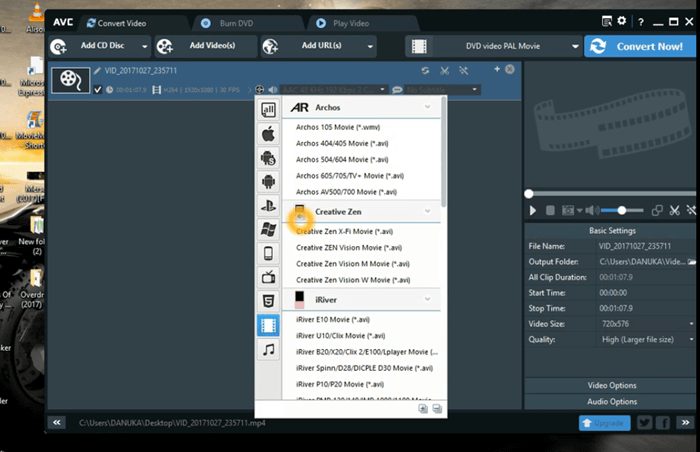Viewport: 700px width, 452px height.
Task: Collapse the Creative Zen group
Action: (x=427, y=211)
